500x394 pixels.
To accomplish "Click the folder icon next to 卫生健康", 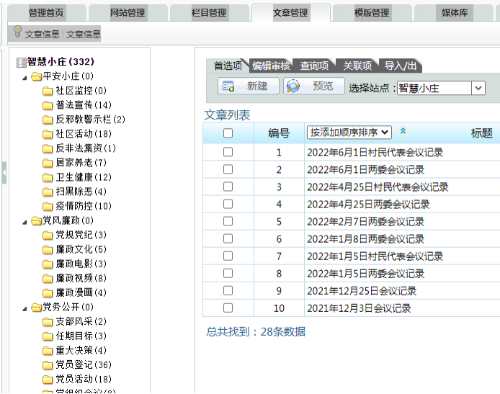I will tap(48, 178).
